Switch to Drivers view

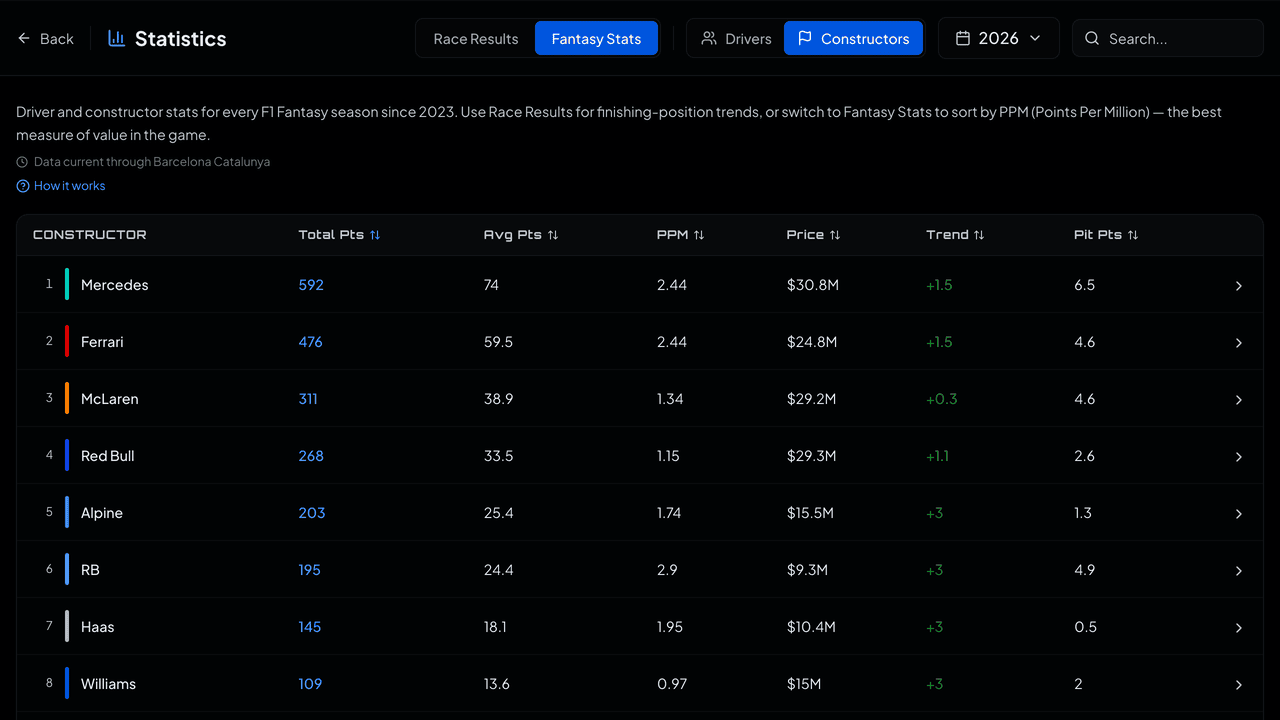[x=736, y=38]
